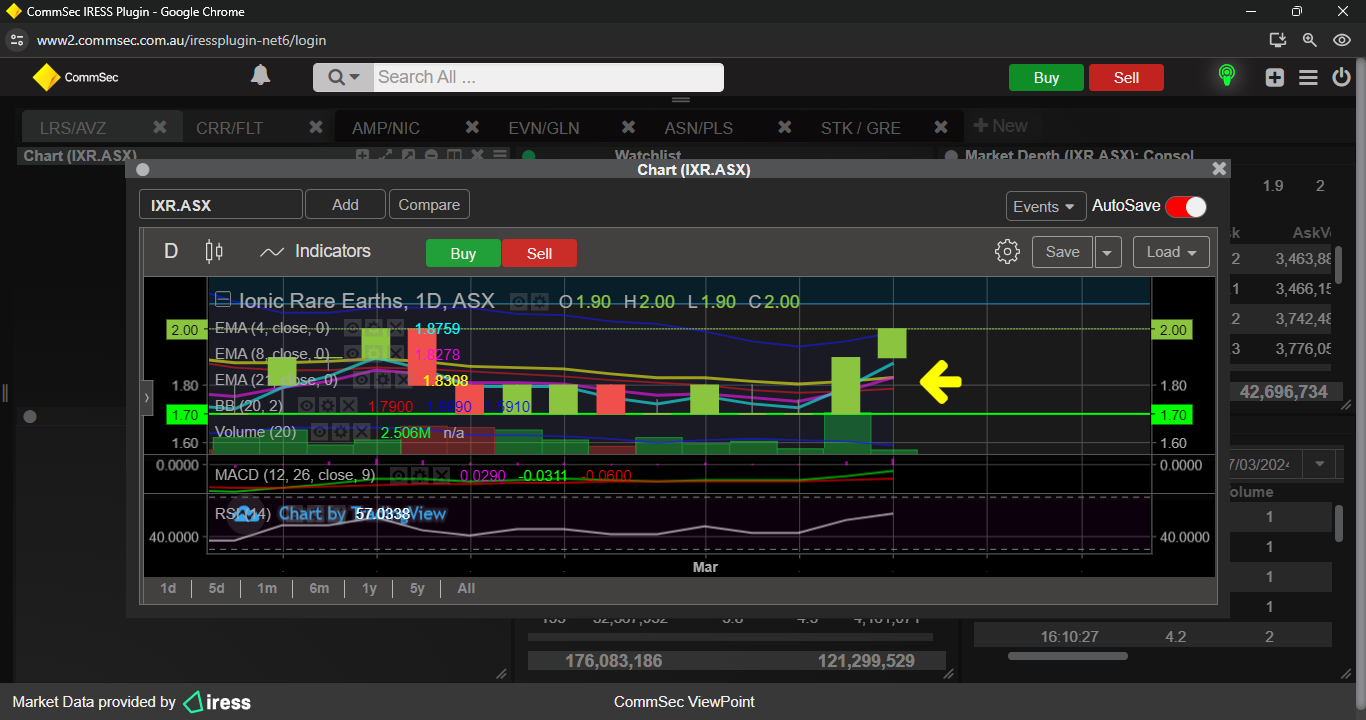Select the 6m time range
Image resolution: width=1366 pixels, height=720 pixels.
coord(319,588)
